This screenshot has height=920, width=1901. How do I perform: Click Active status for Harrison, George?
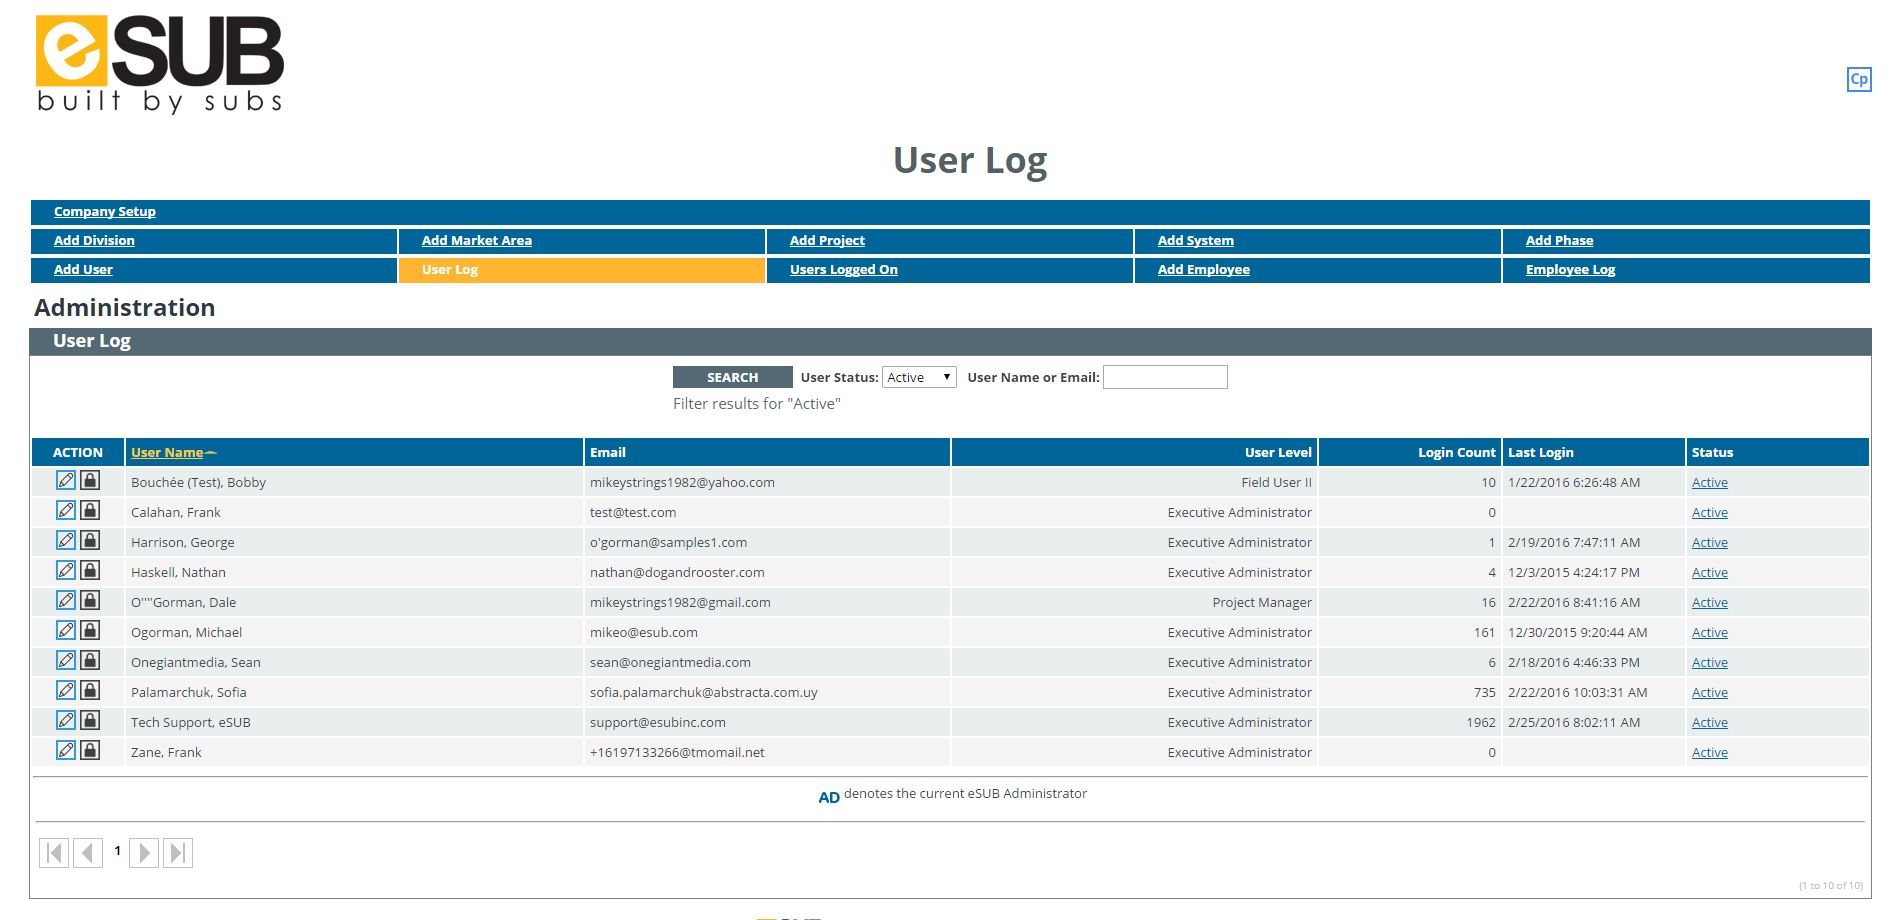(1710, 542)
